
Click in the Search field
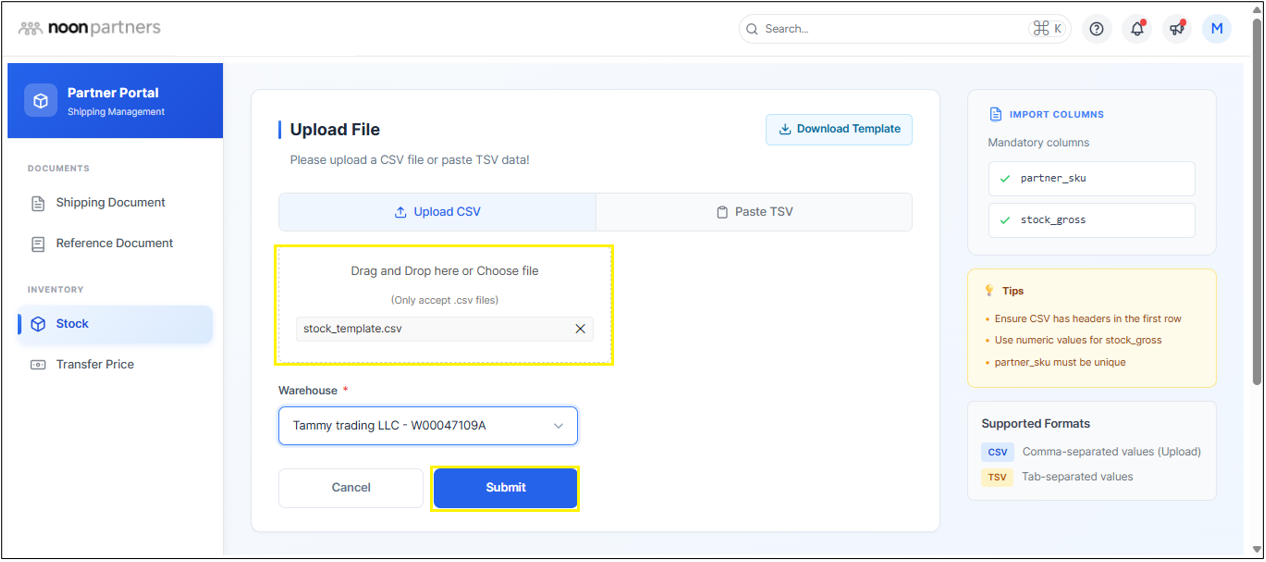[890, 29]
